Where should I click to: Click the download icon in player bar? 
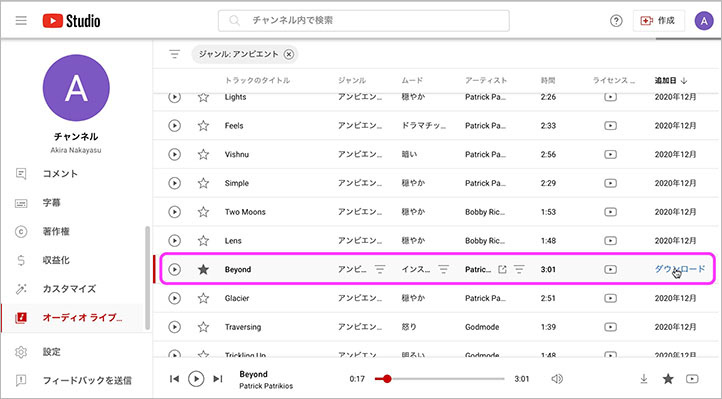coord(644,379)
